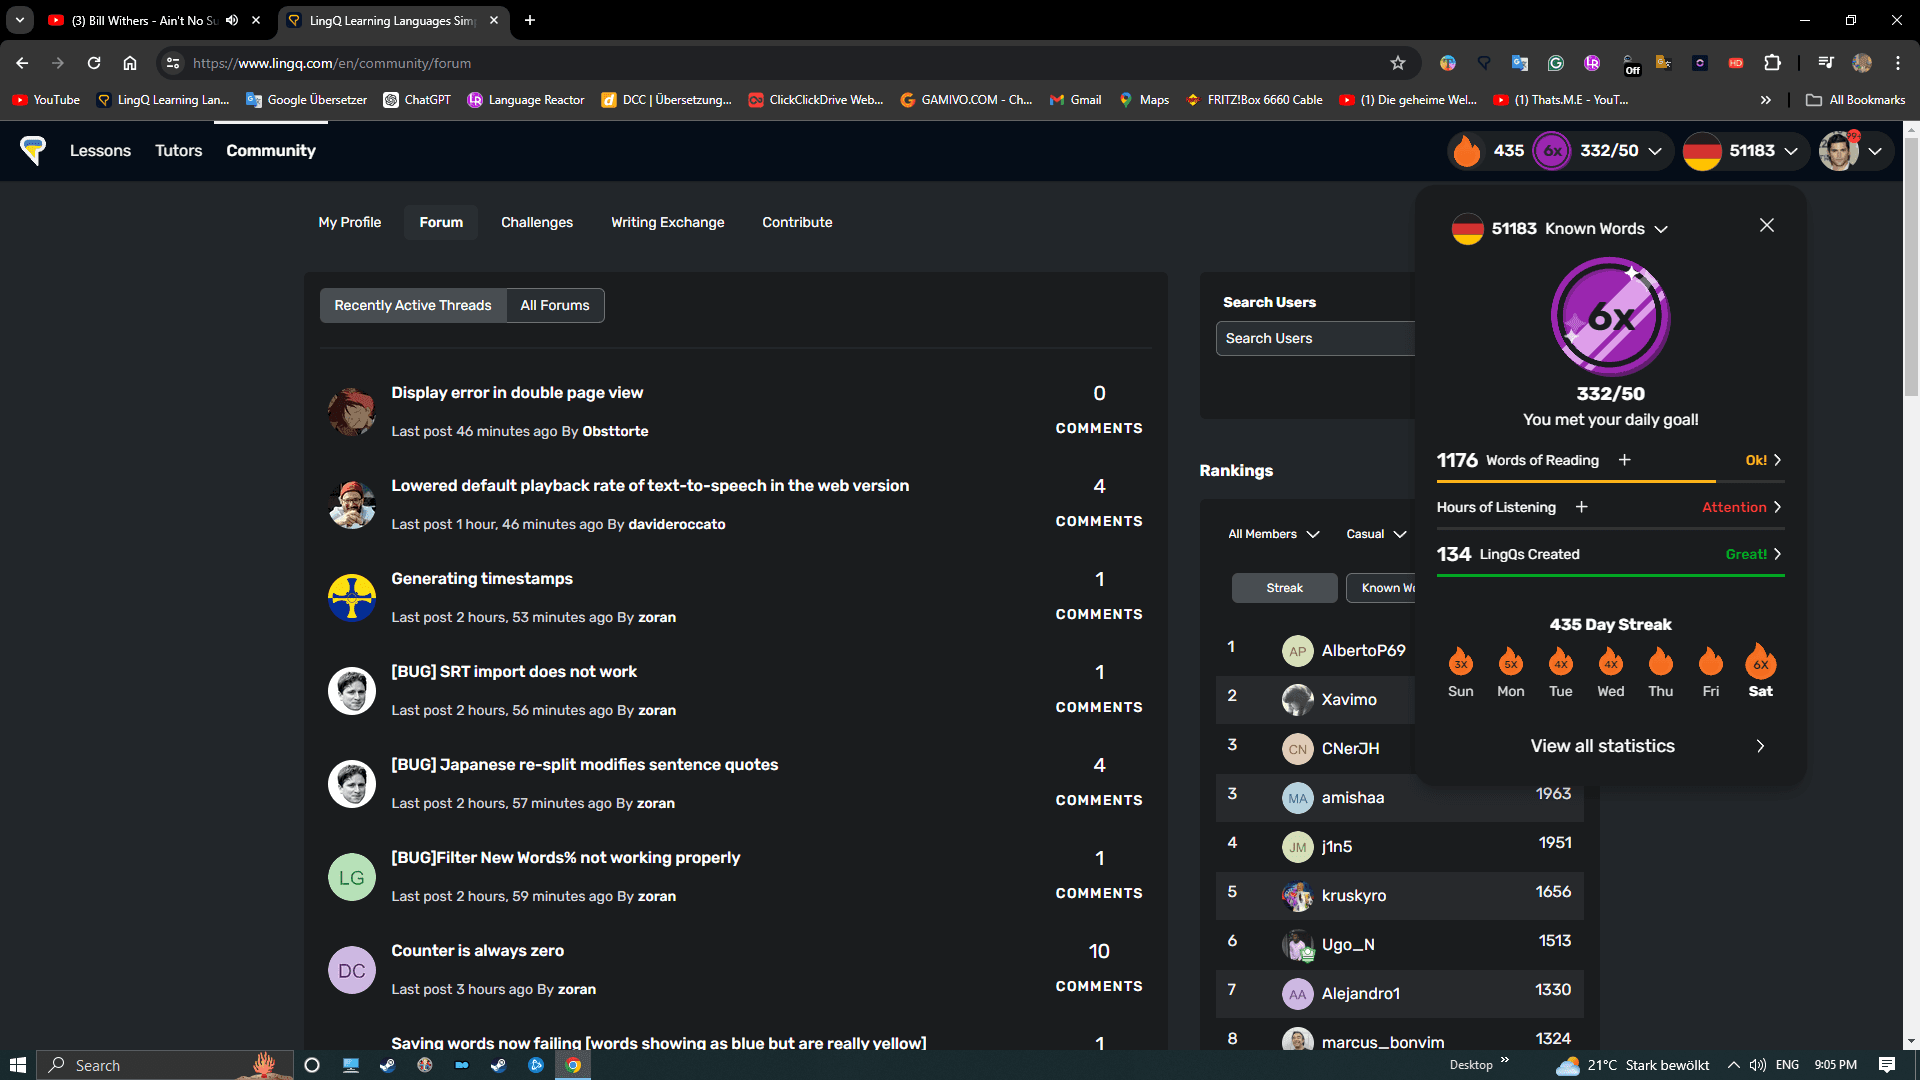This screenshot has width=1920, height=1080.
Task: Click the Search Users input field
Action: click(1316, 338)
